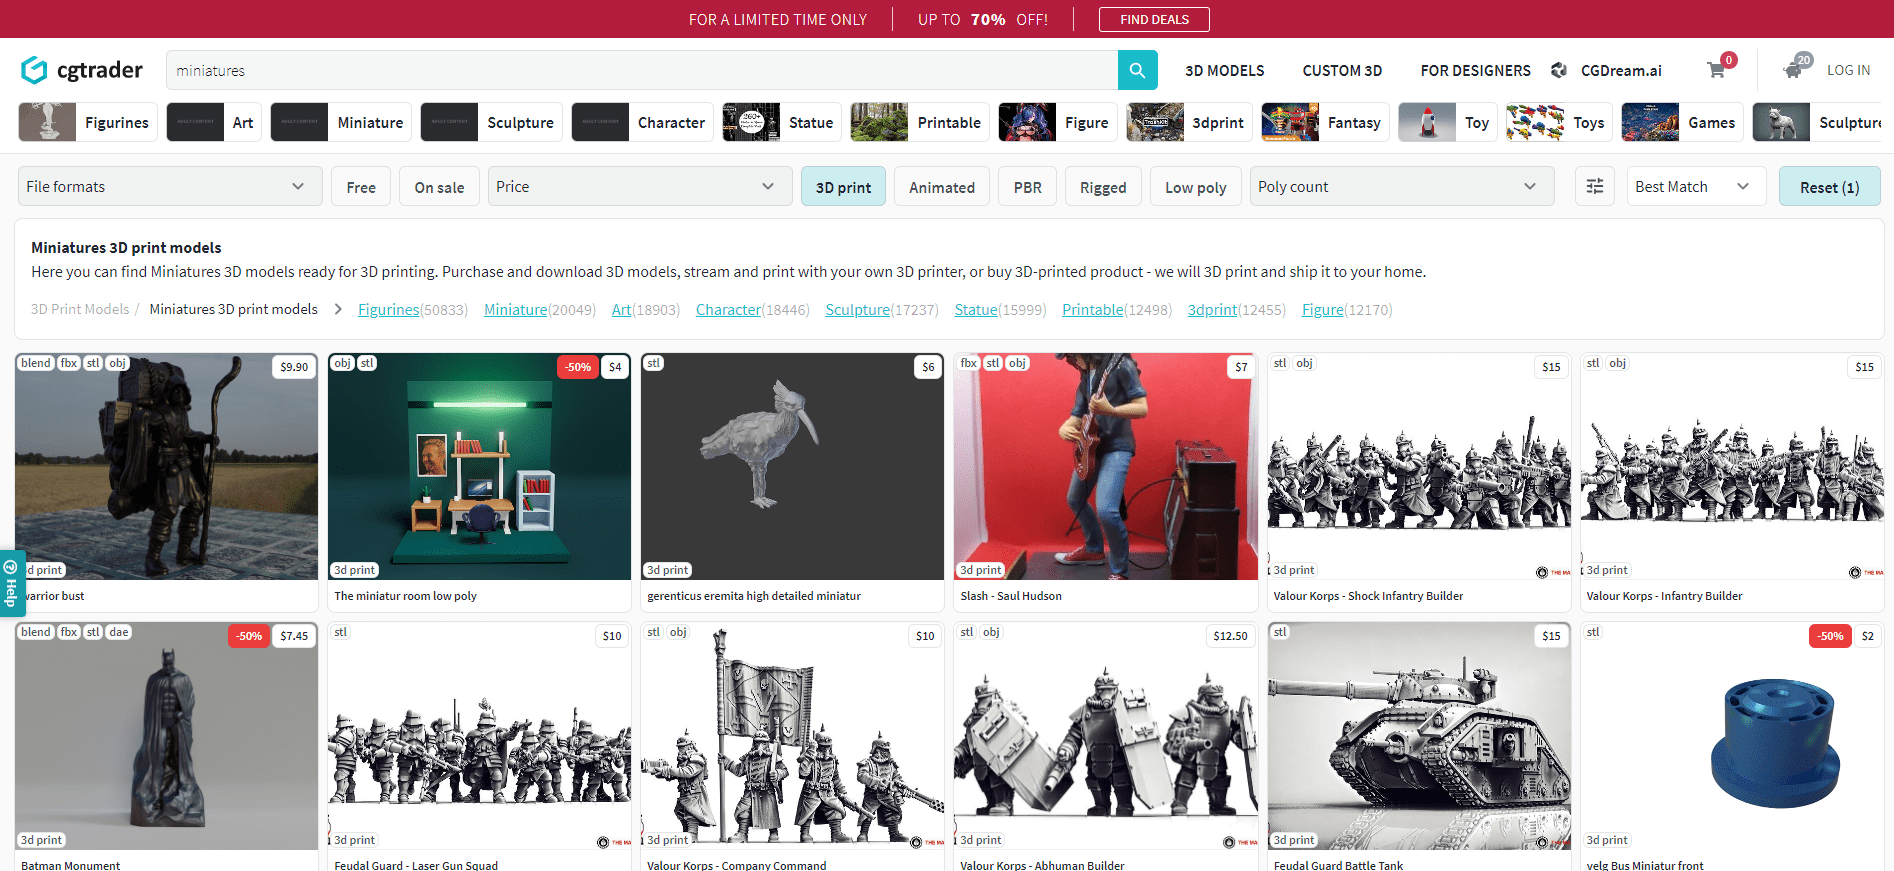Screen dimensions: 1894x871
Task: Open the Figurines category link
Action: point(388,310)
